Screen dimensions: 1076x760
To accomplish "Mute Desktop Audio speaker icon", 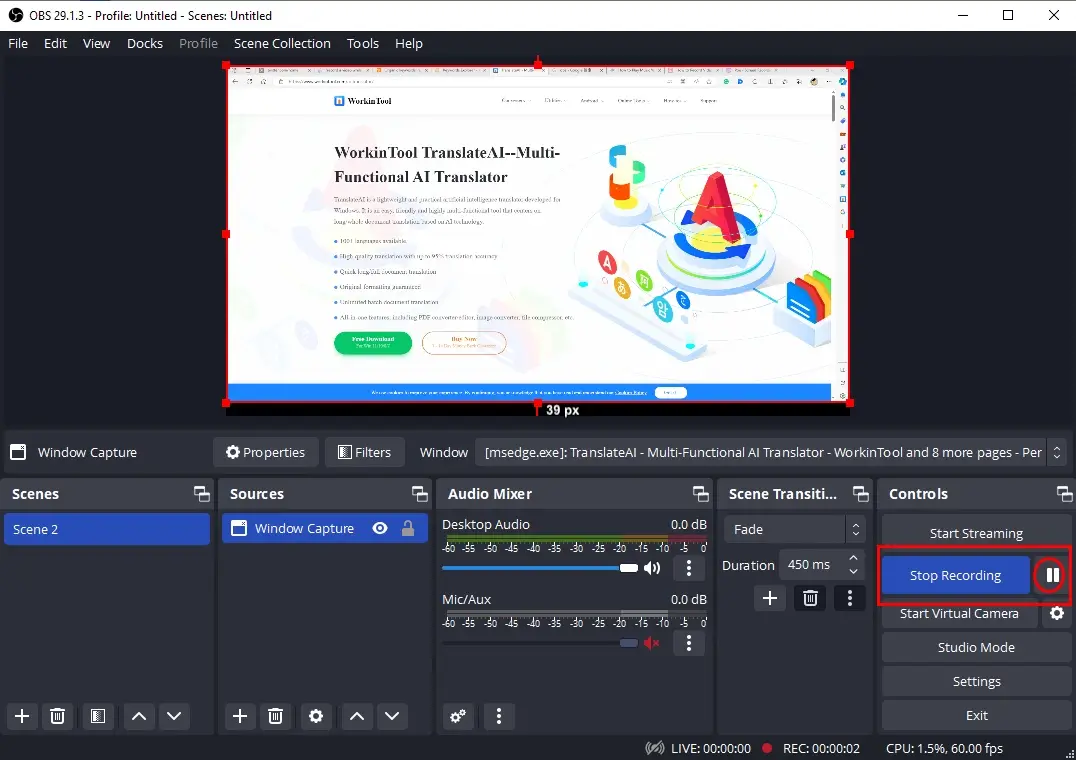I will point(652,568).
